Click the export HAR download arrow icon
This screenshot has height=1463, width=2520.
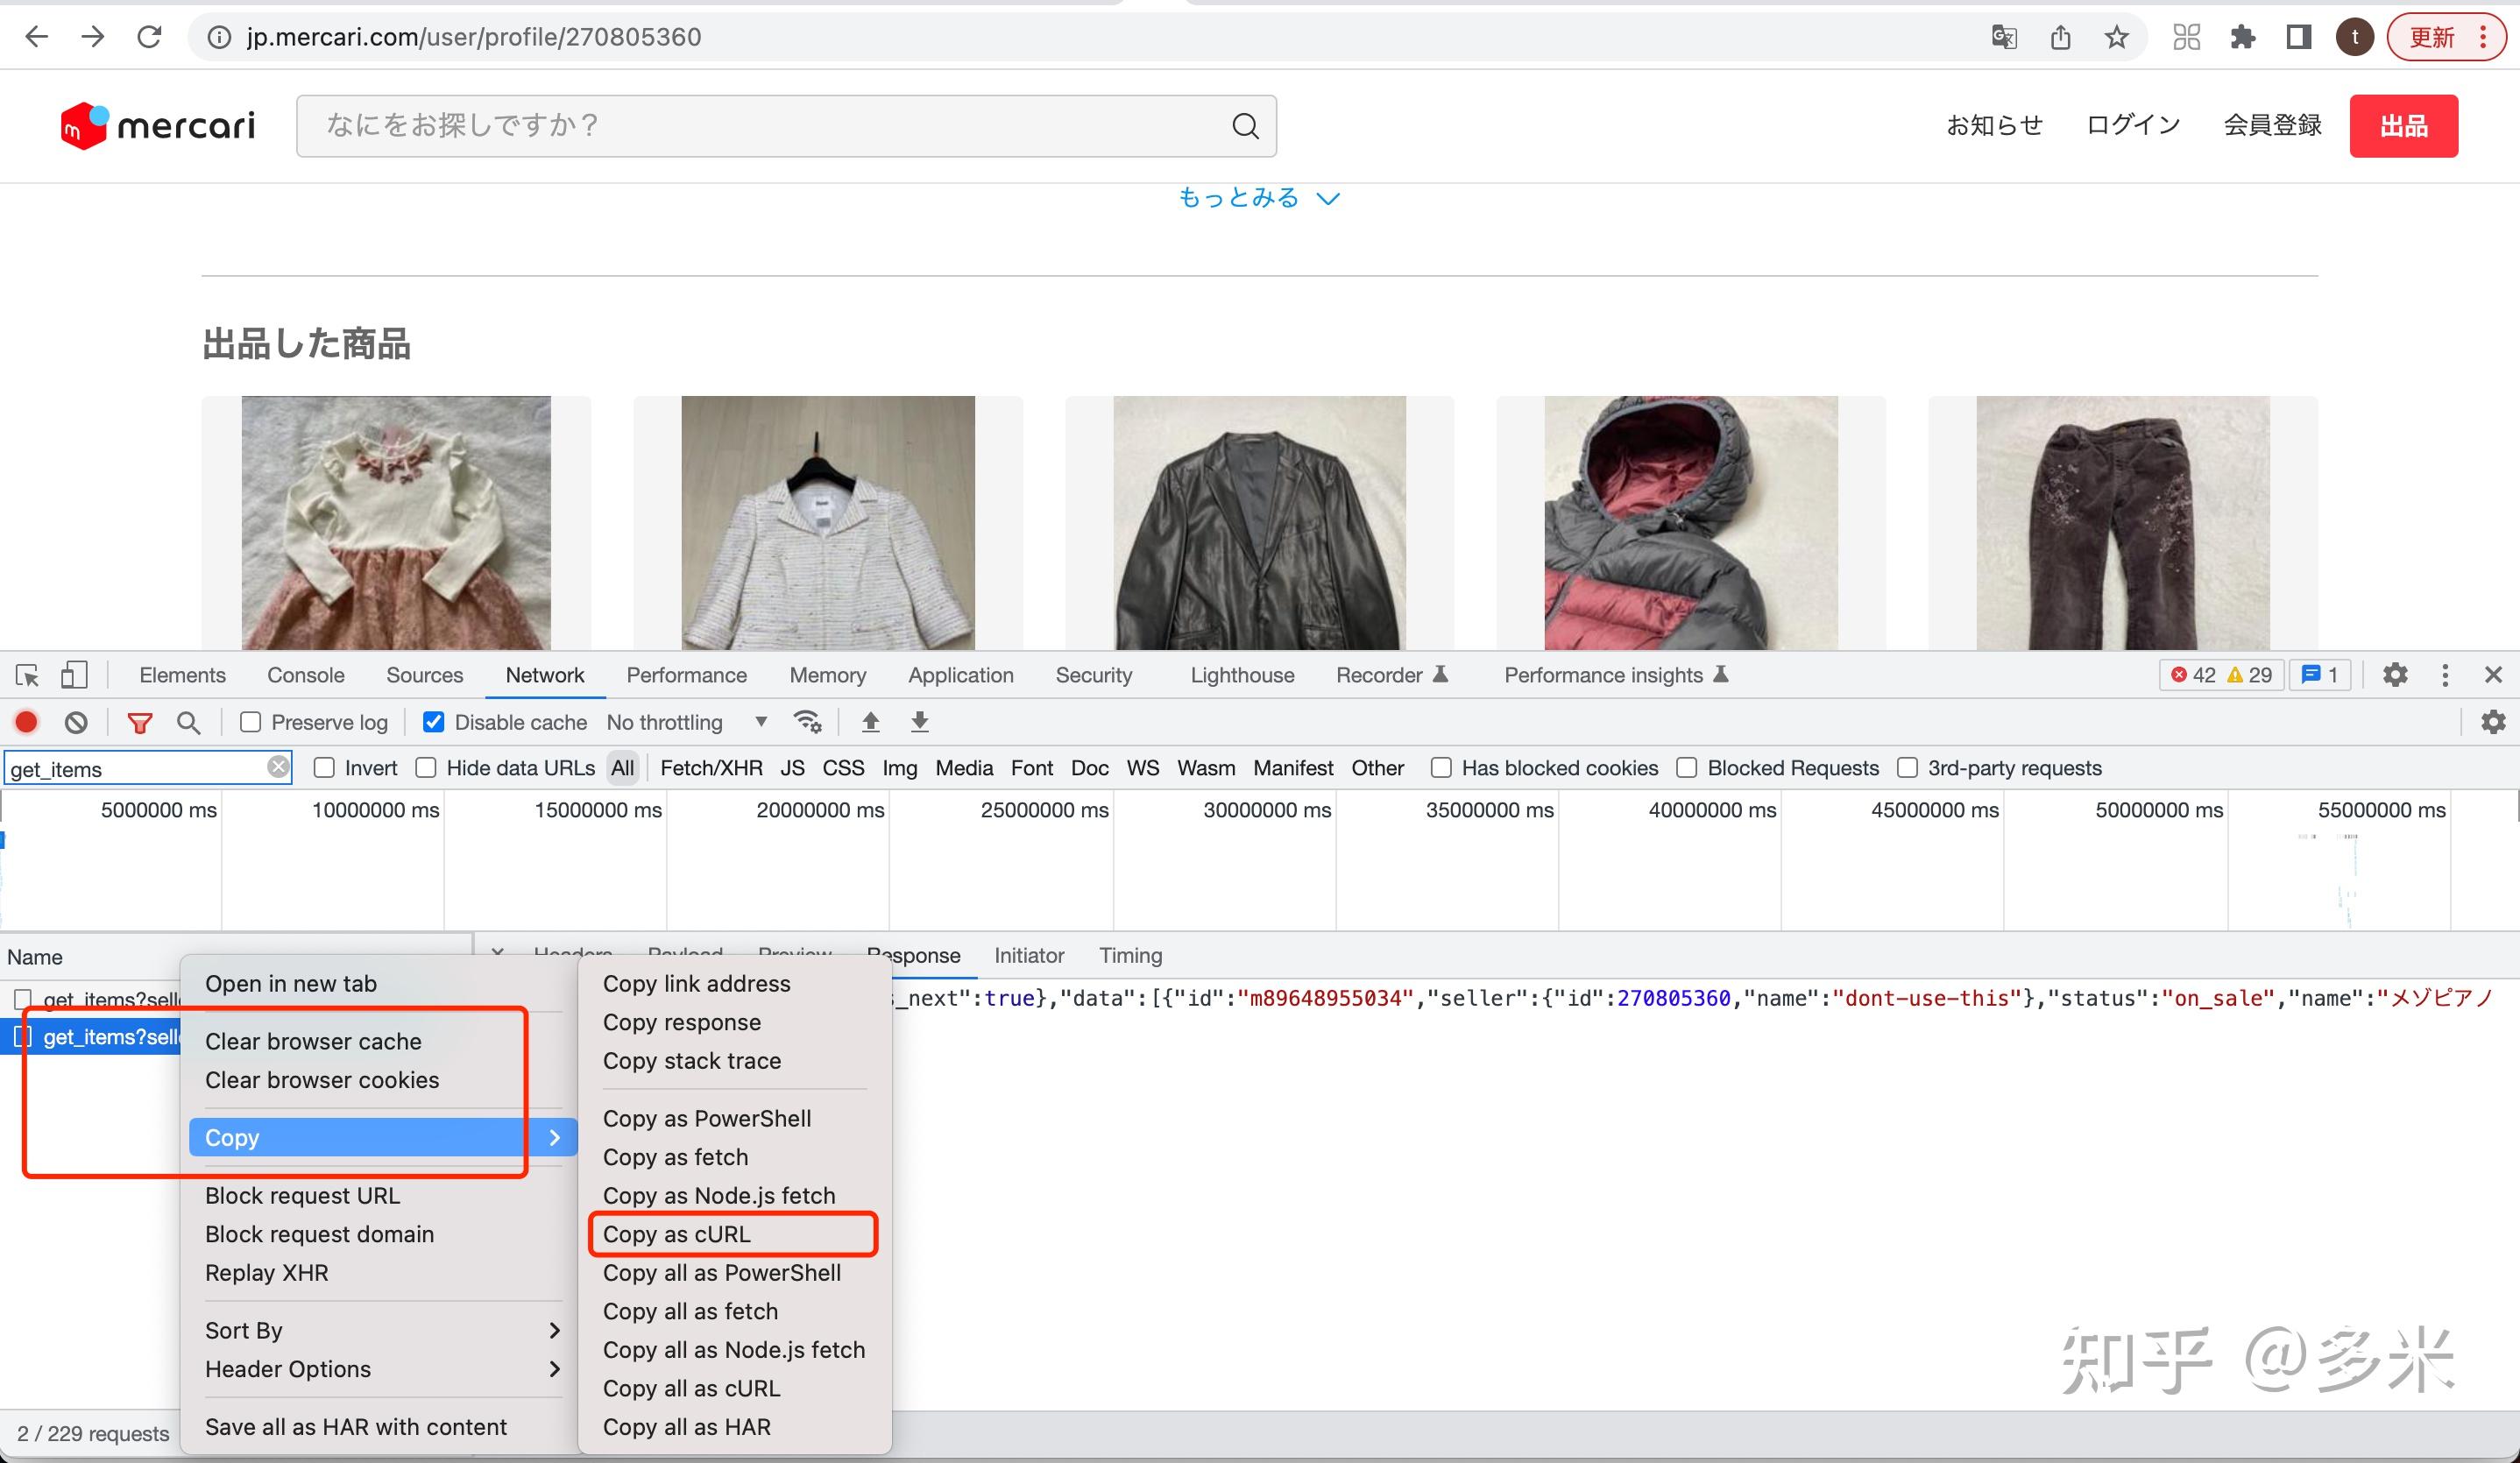click(x=920, y=722)
